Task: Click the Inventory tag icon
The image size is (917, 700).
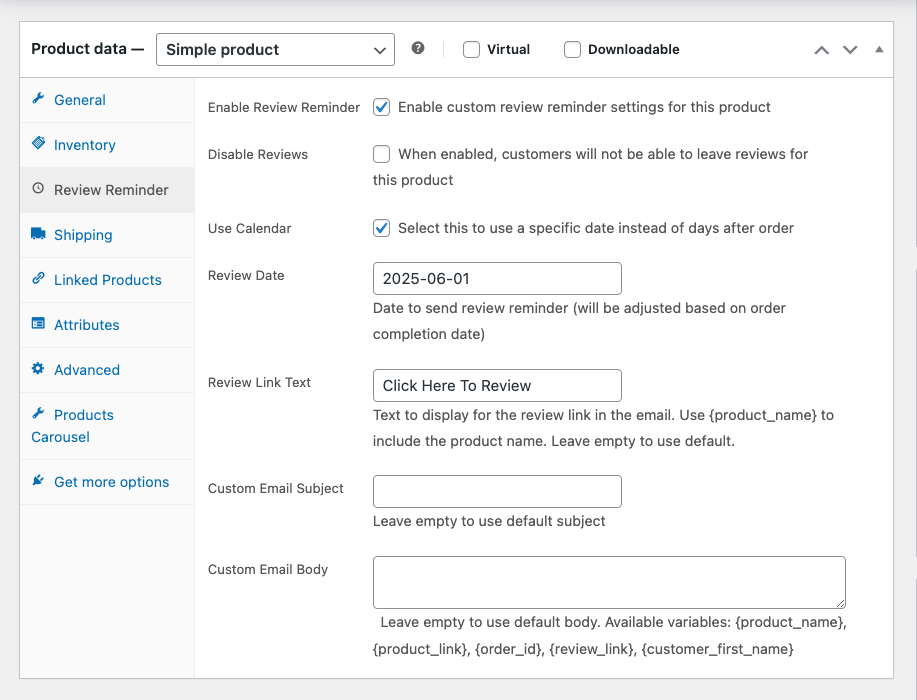Action: click(38, 144)
